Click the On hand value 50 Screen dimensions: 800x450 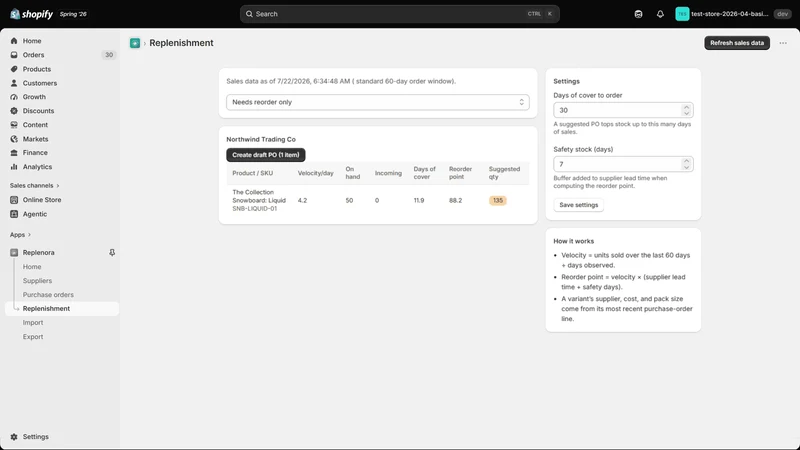349,201
